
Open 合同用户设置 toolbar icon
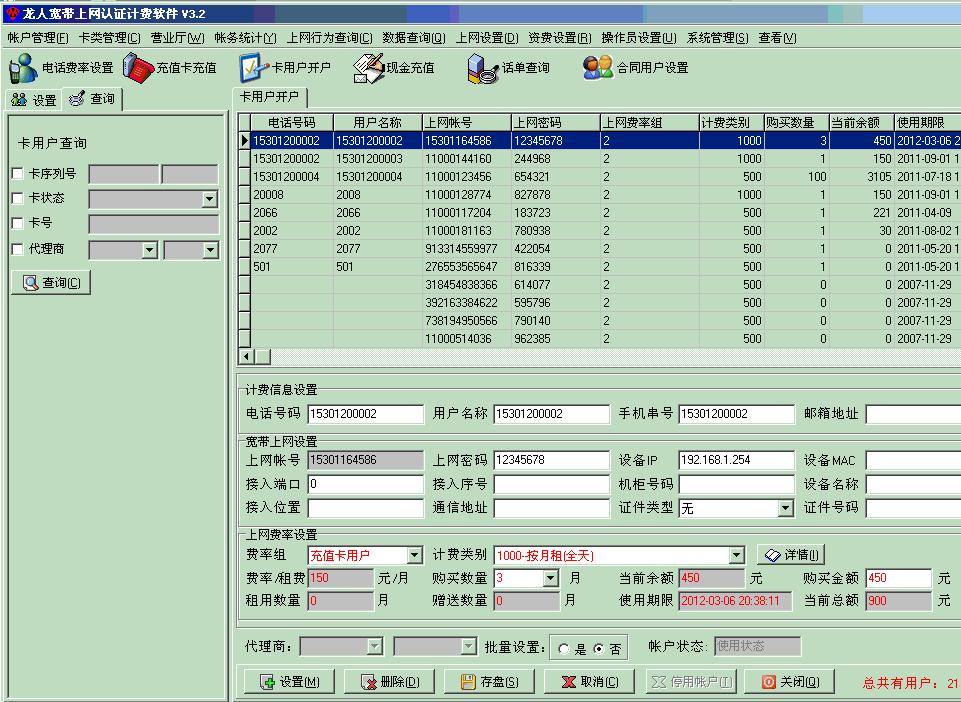click(598, 67)
